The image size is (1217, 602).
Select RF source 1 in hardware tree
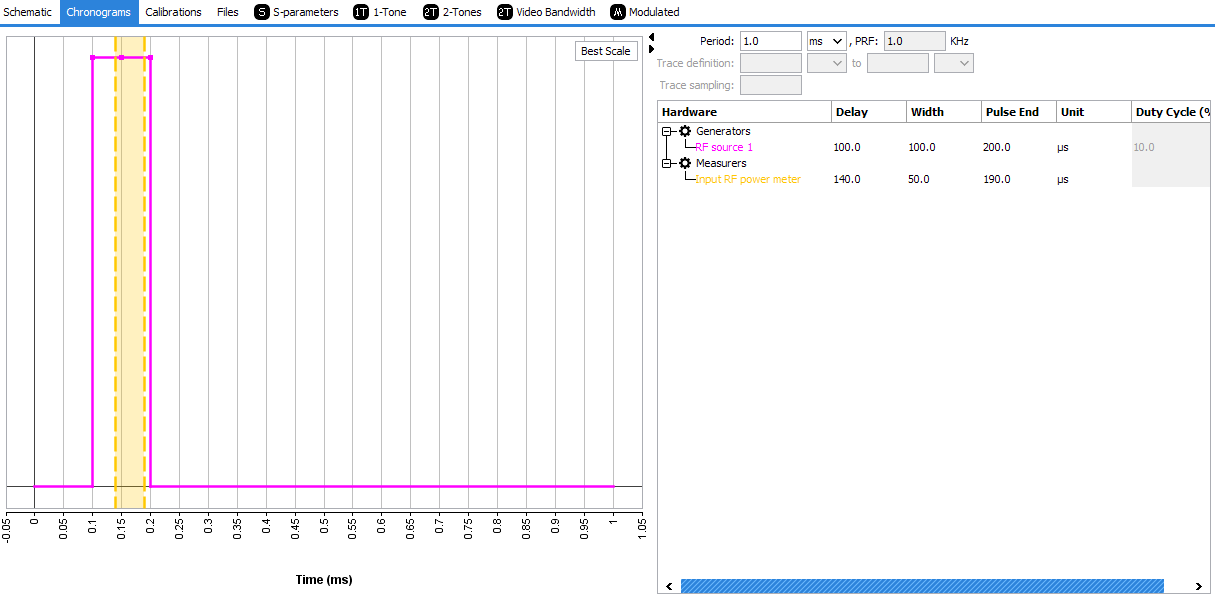[x=724, y=147]
